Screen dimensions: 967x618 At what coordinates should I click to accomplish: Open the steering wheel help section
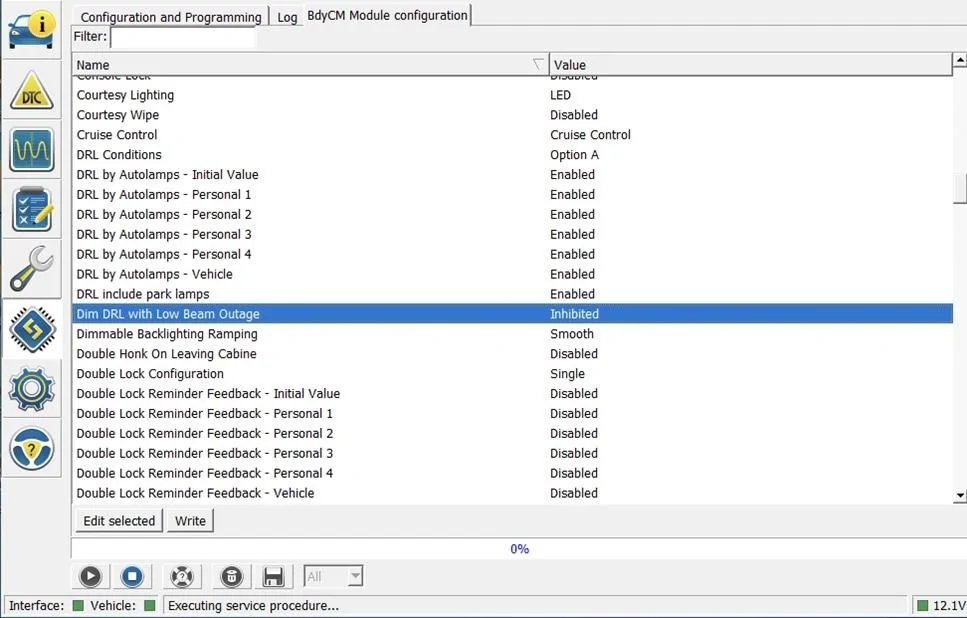click(32, 448)
